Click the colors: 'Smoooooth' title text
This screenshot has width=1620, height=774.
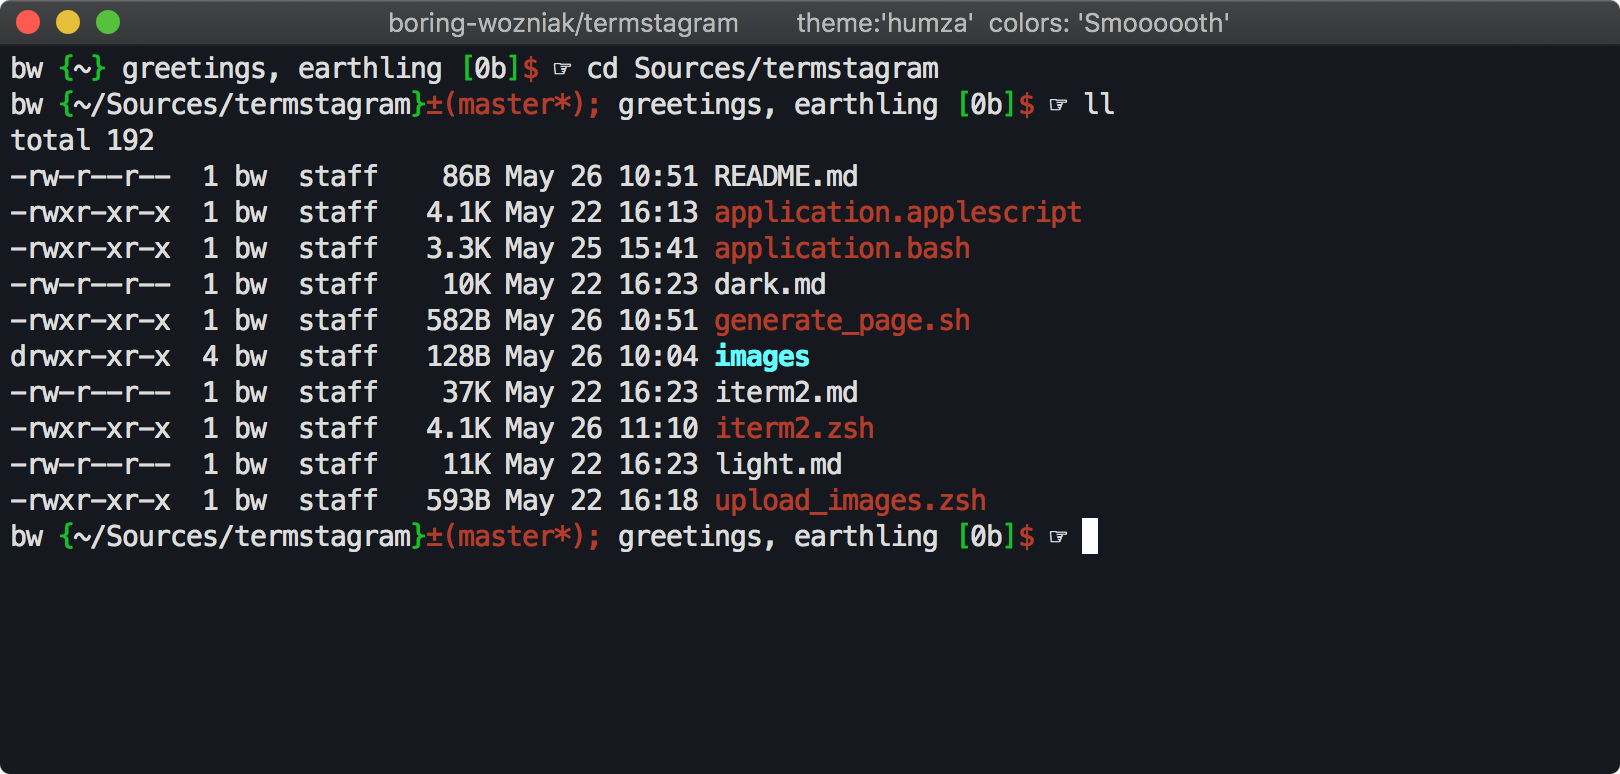click(x=1109, y=23)
